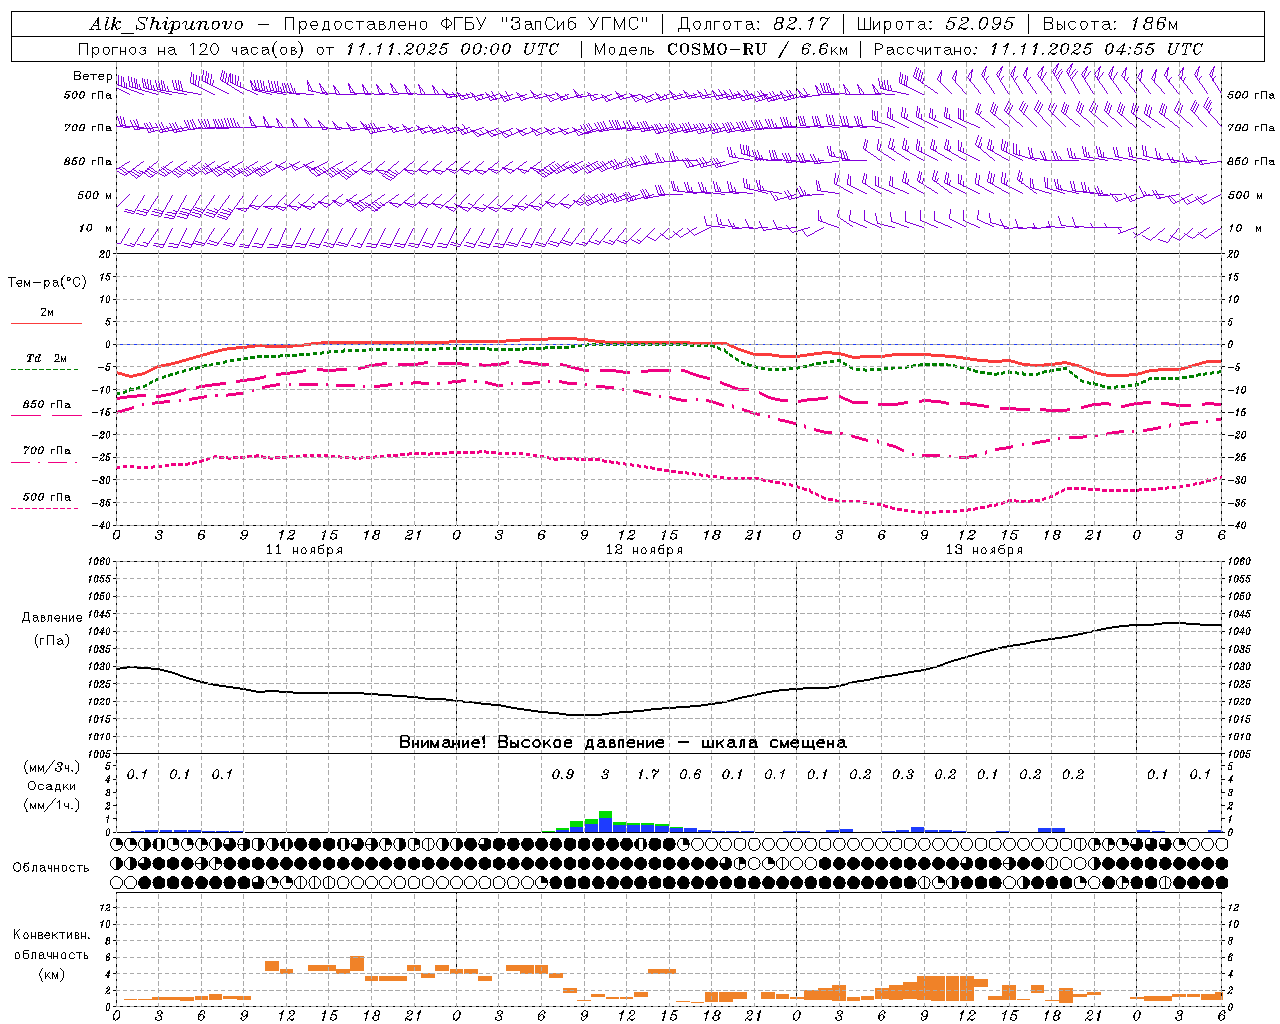Screen dimensions: 1280x1024
Task: Select the Осадки precipitation label
Action: (x=52, y=786)
